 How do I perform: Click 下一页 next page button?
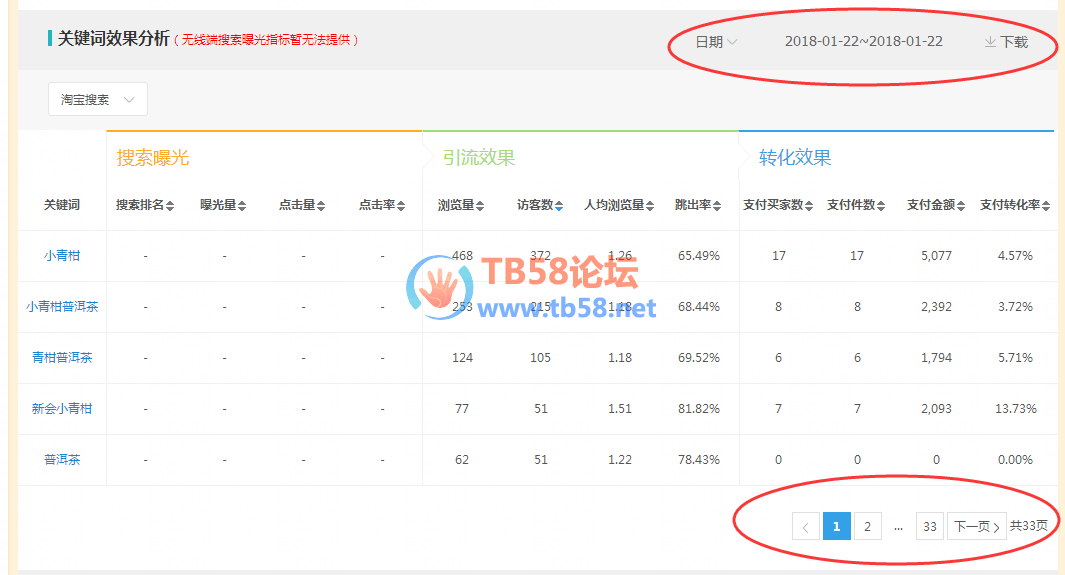[x=976, y=526]
